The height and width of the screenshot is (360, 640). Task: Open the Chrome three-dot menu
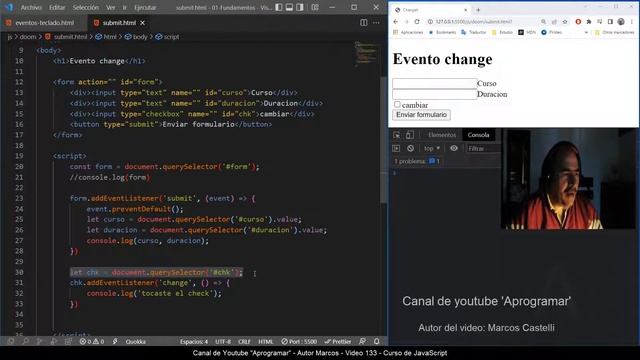[x=632, y=22]
